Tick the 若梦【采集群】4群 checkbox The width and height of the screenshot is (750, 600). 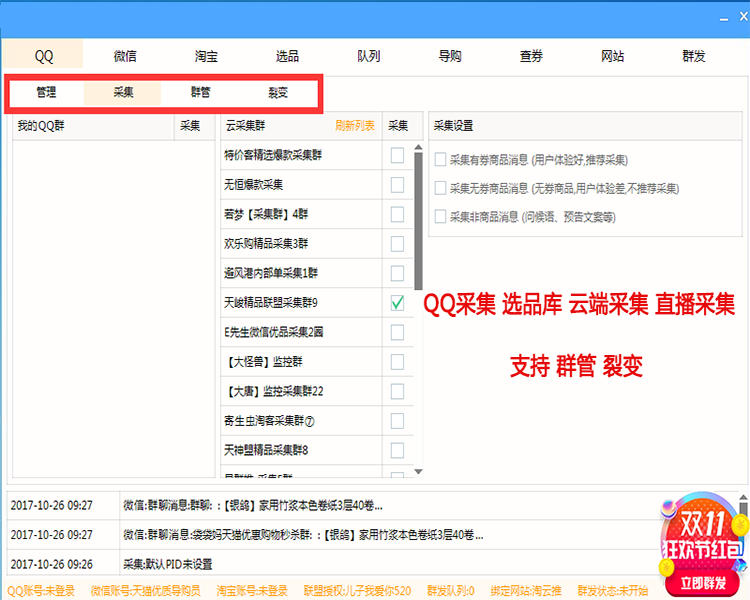click(x=397, y=214)
